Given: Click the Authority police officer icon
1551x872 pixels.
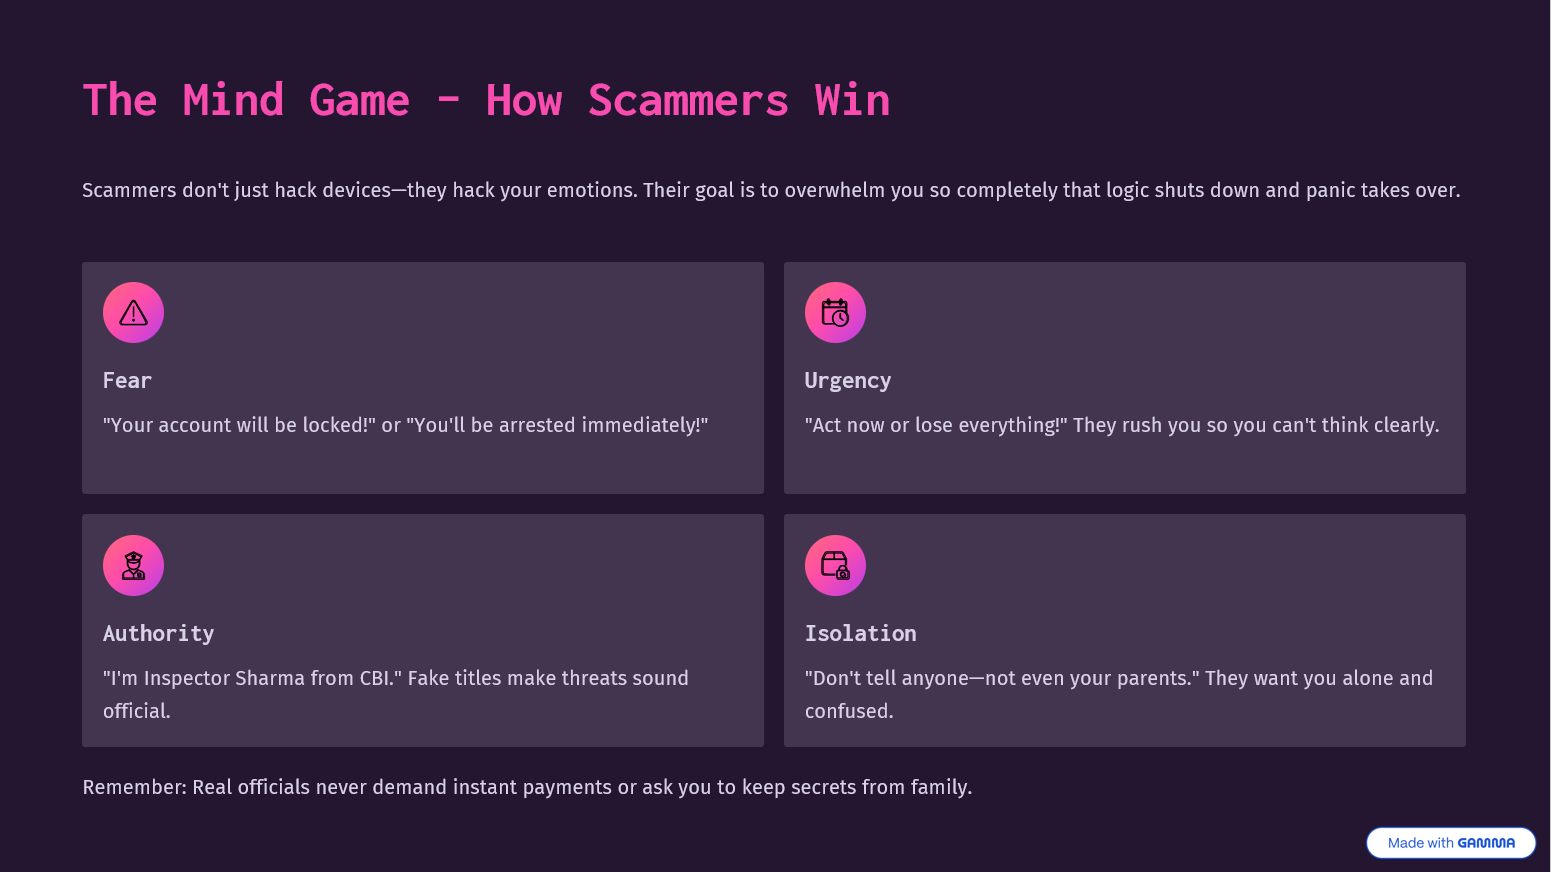Looking at the screenshot, I should pyautogui.click(x=133, y=566).
